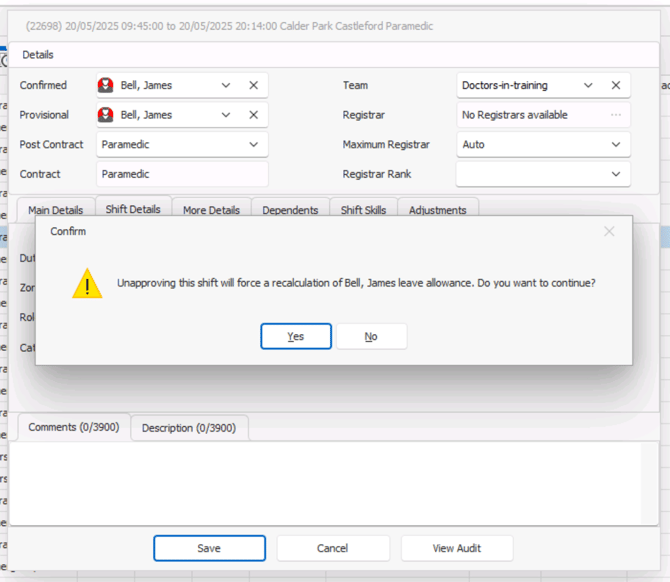
Task: Clear the Team field with X icon
Action: pos(616,86)
